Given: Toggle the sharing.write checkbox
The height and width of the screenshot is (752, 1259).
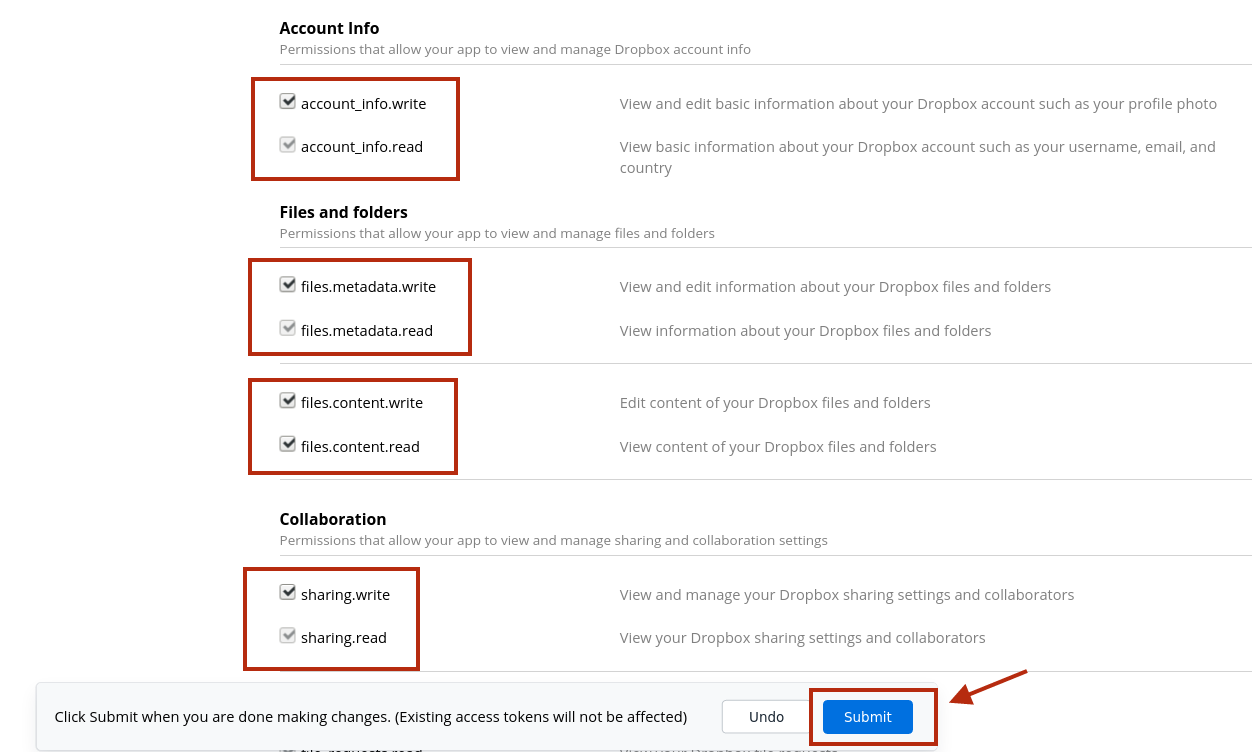Looking at the screenshot, I should (288, 593).
